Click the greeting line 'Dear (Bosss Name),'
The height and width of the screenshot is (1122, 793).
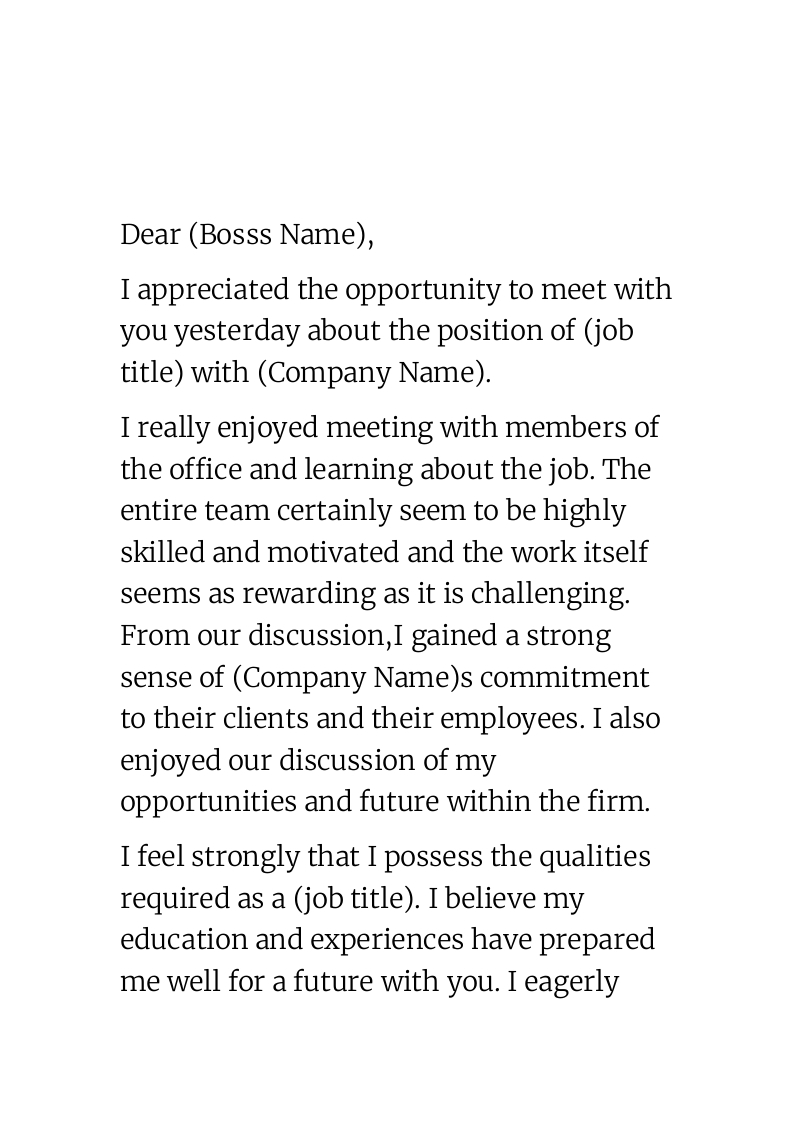point(247,235)
